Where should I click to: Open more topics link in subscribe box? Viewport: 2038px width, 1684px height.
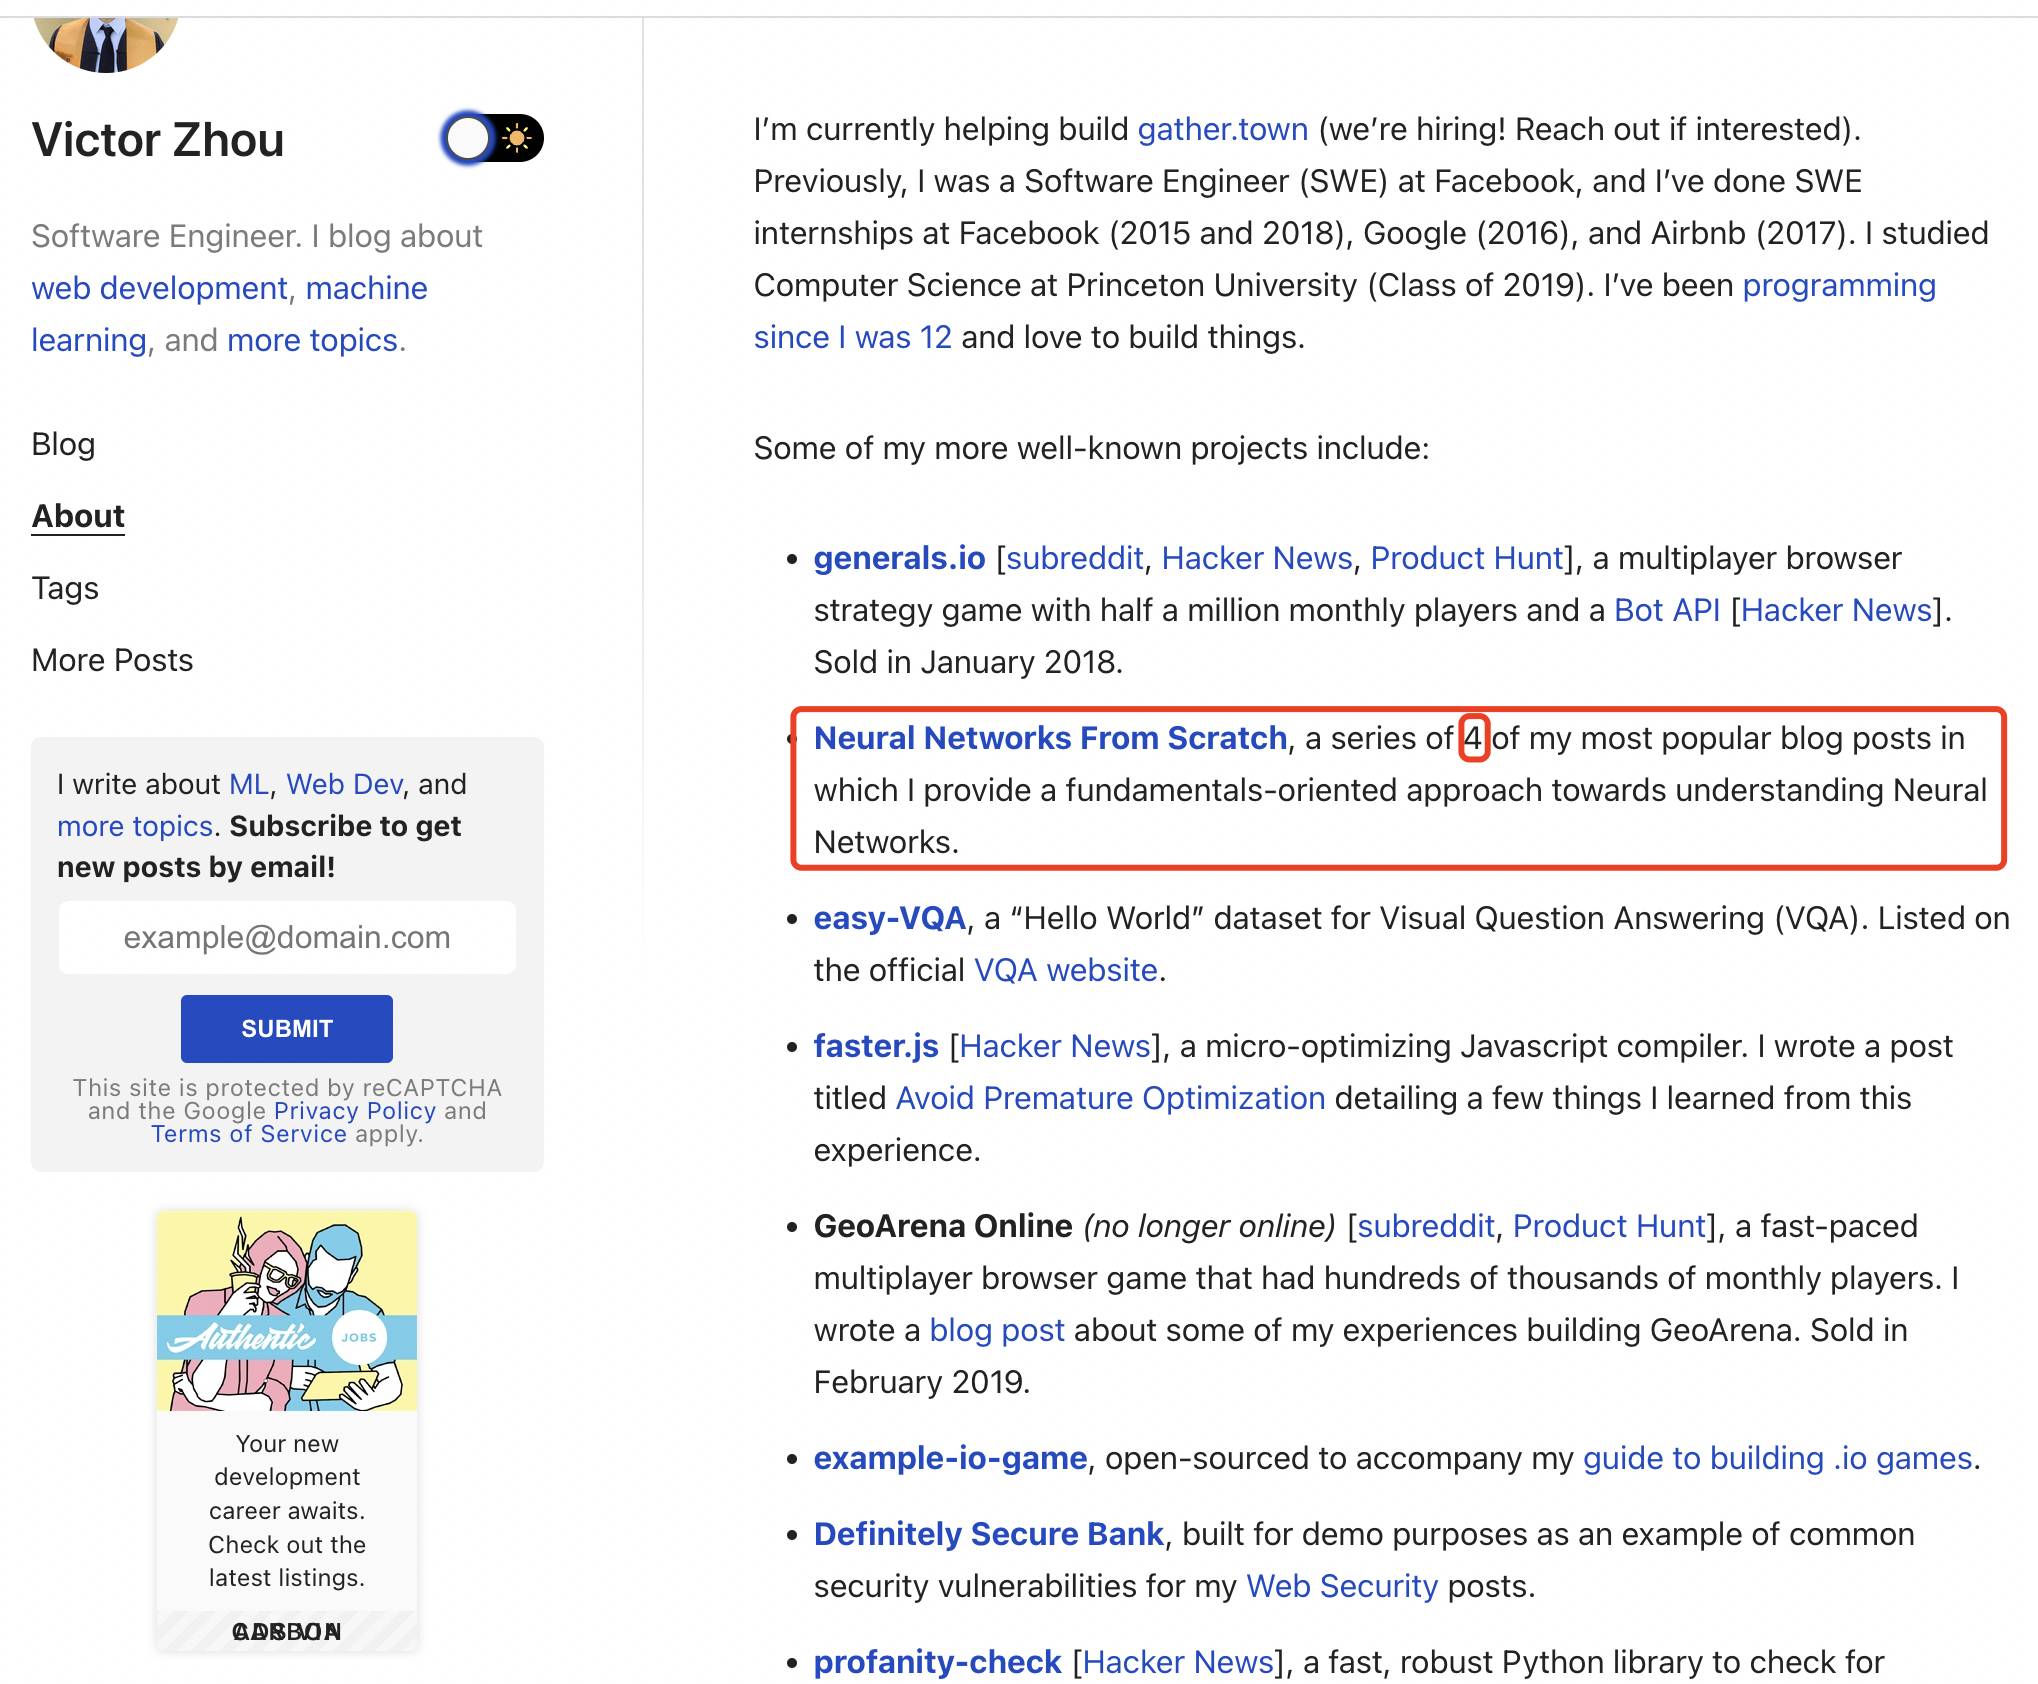[x=135, y=826]
